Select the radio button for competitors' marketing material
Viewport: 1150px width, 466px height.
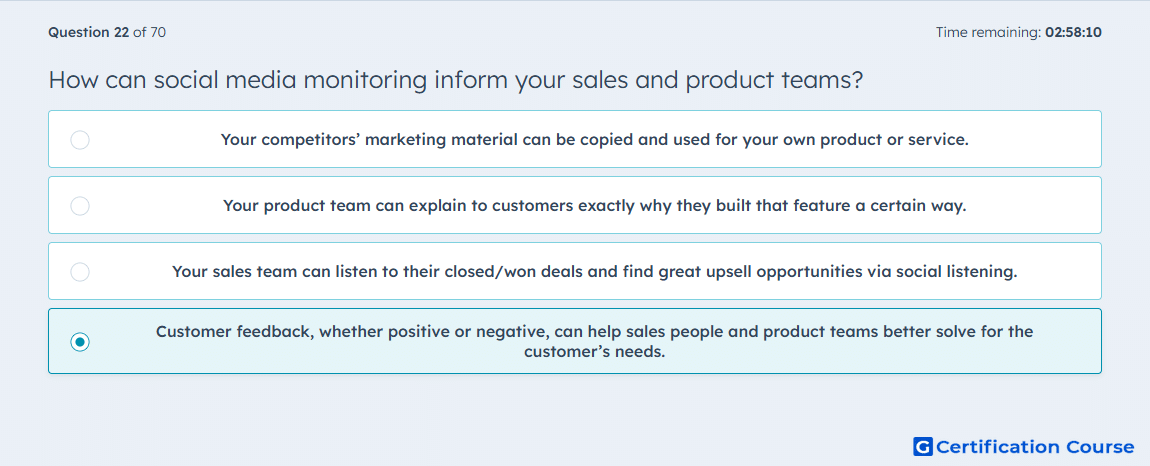[x=80, y=139]
